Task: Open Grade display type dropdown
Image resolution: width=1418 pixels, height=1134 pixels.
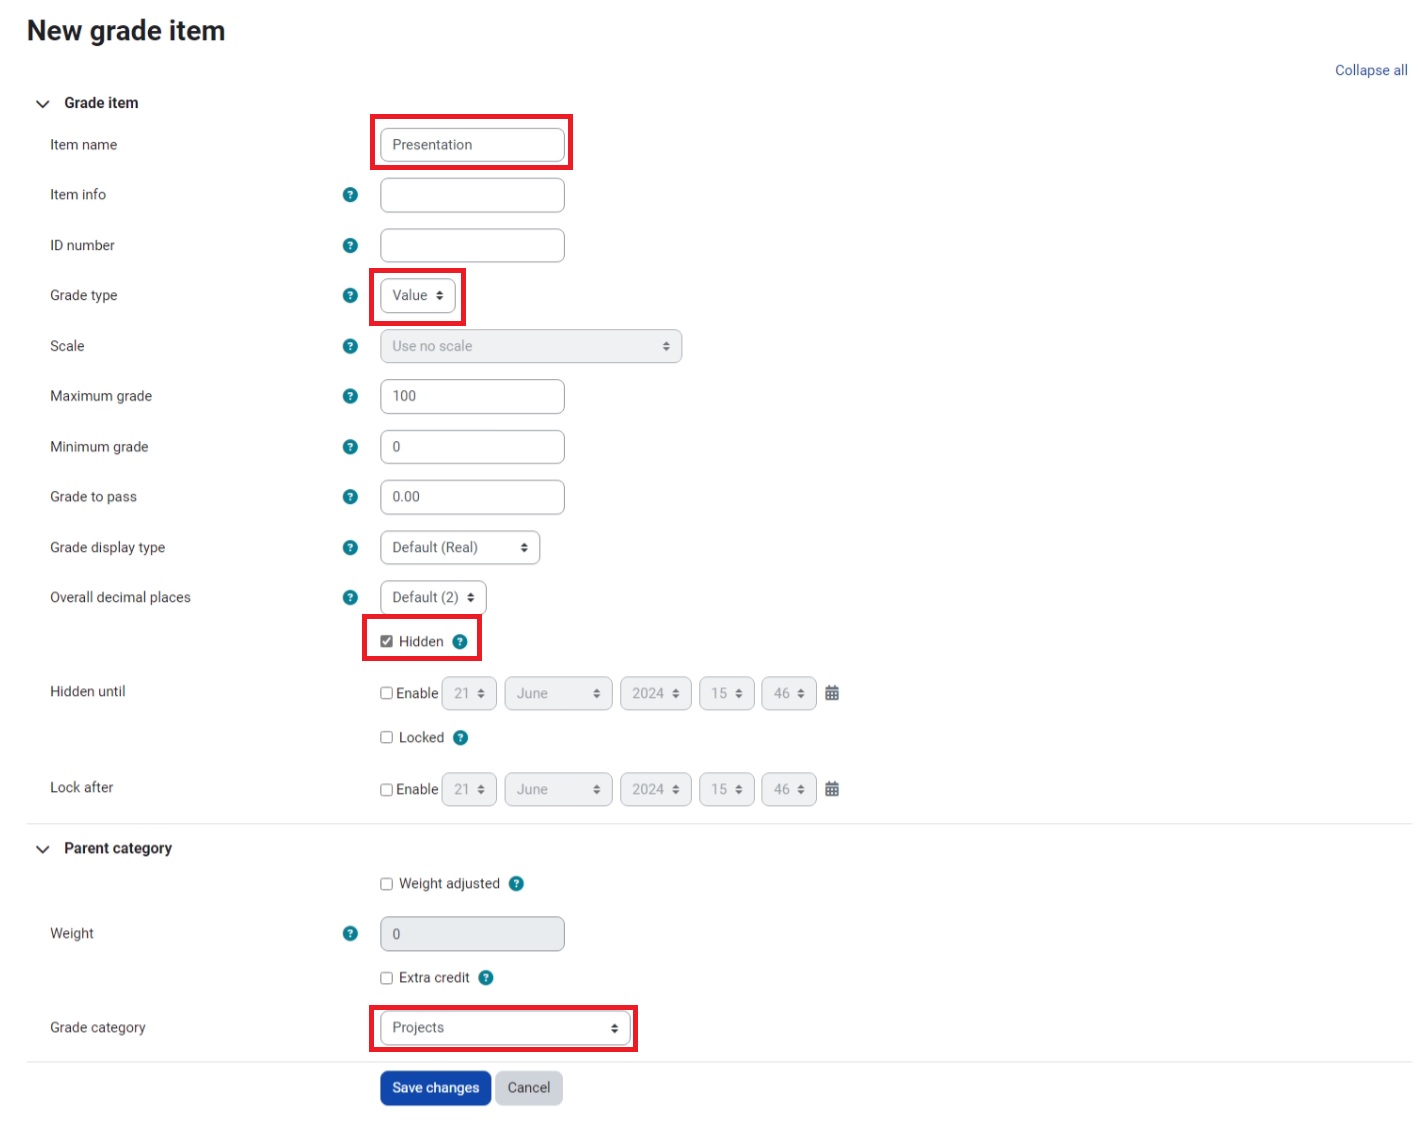Action: (x=460, y=548)
